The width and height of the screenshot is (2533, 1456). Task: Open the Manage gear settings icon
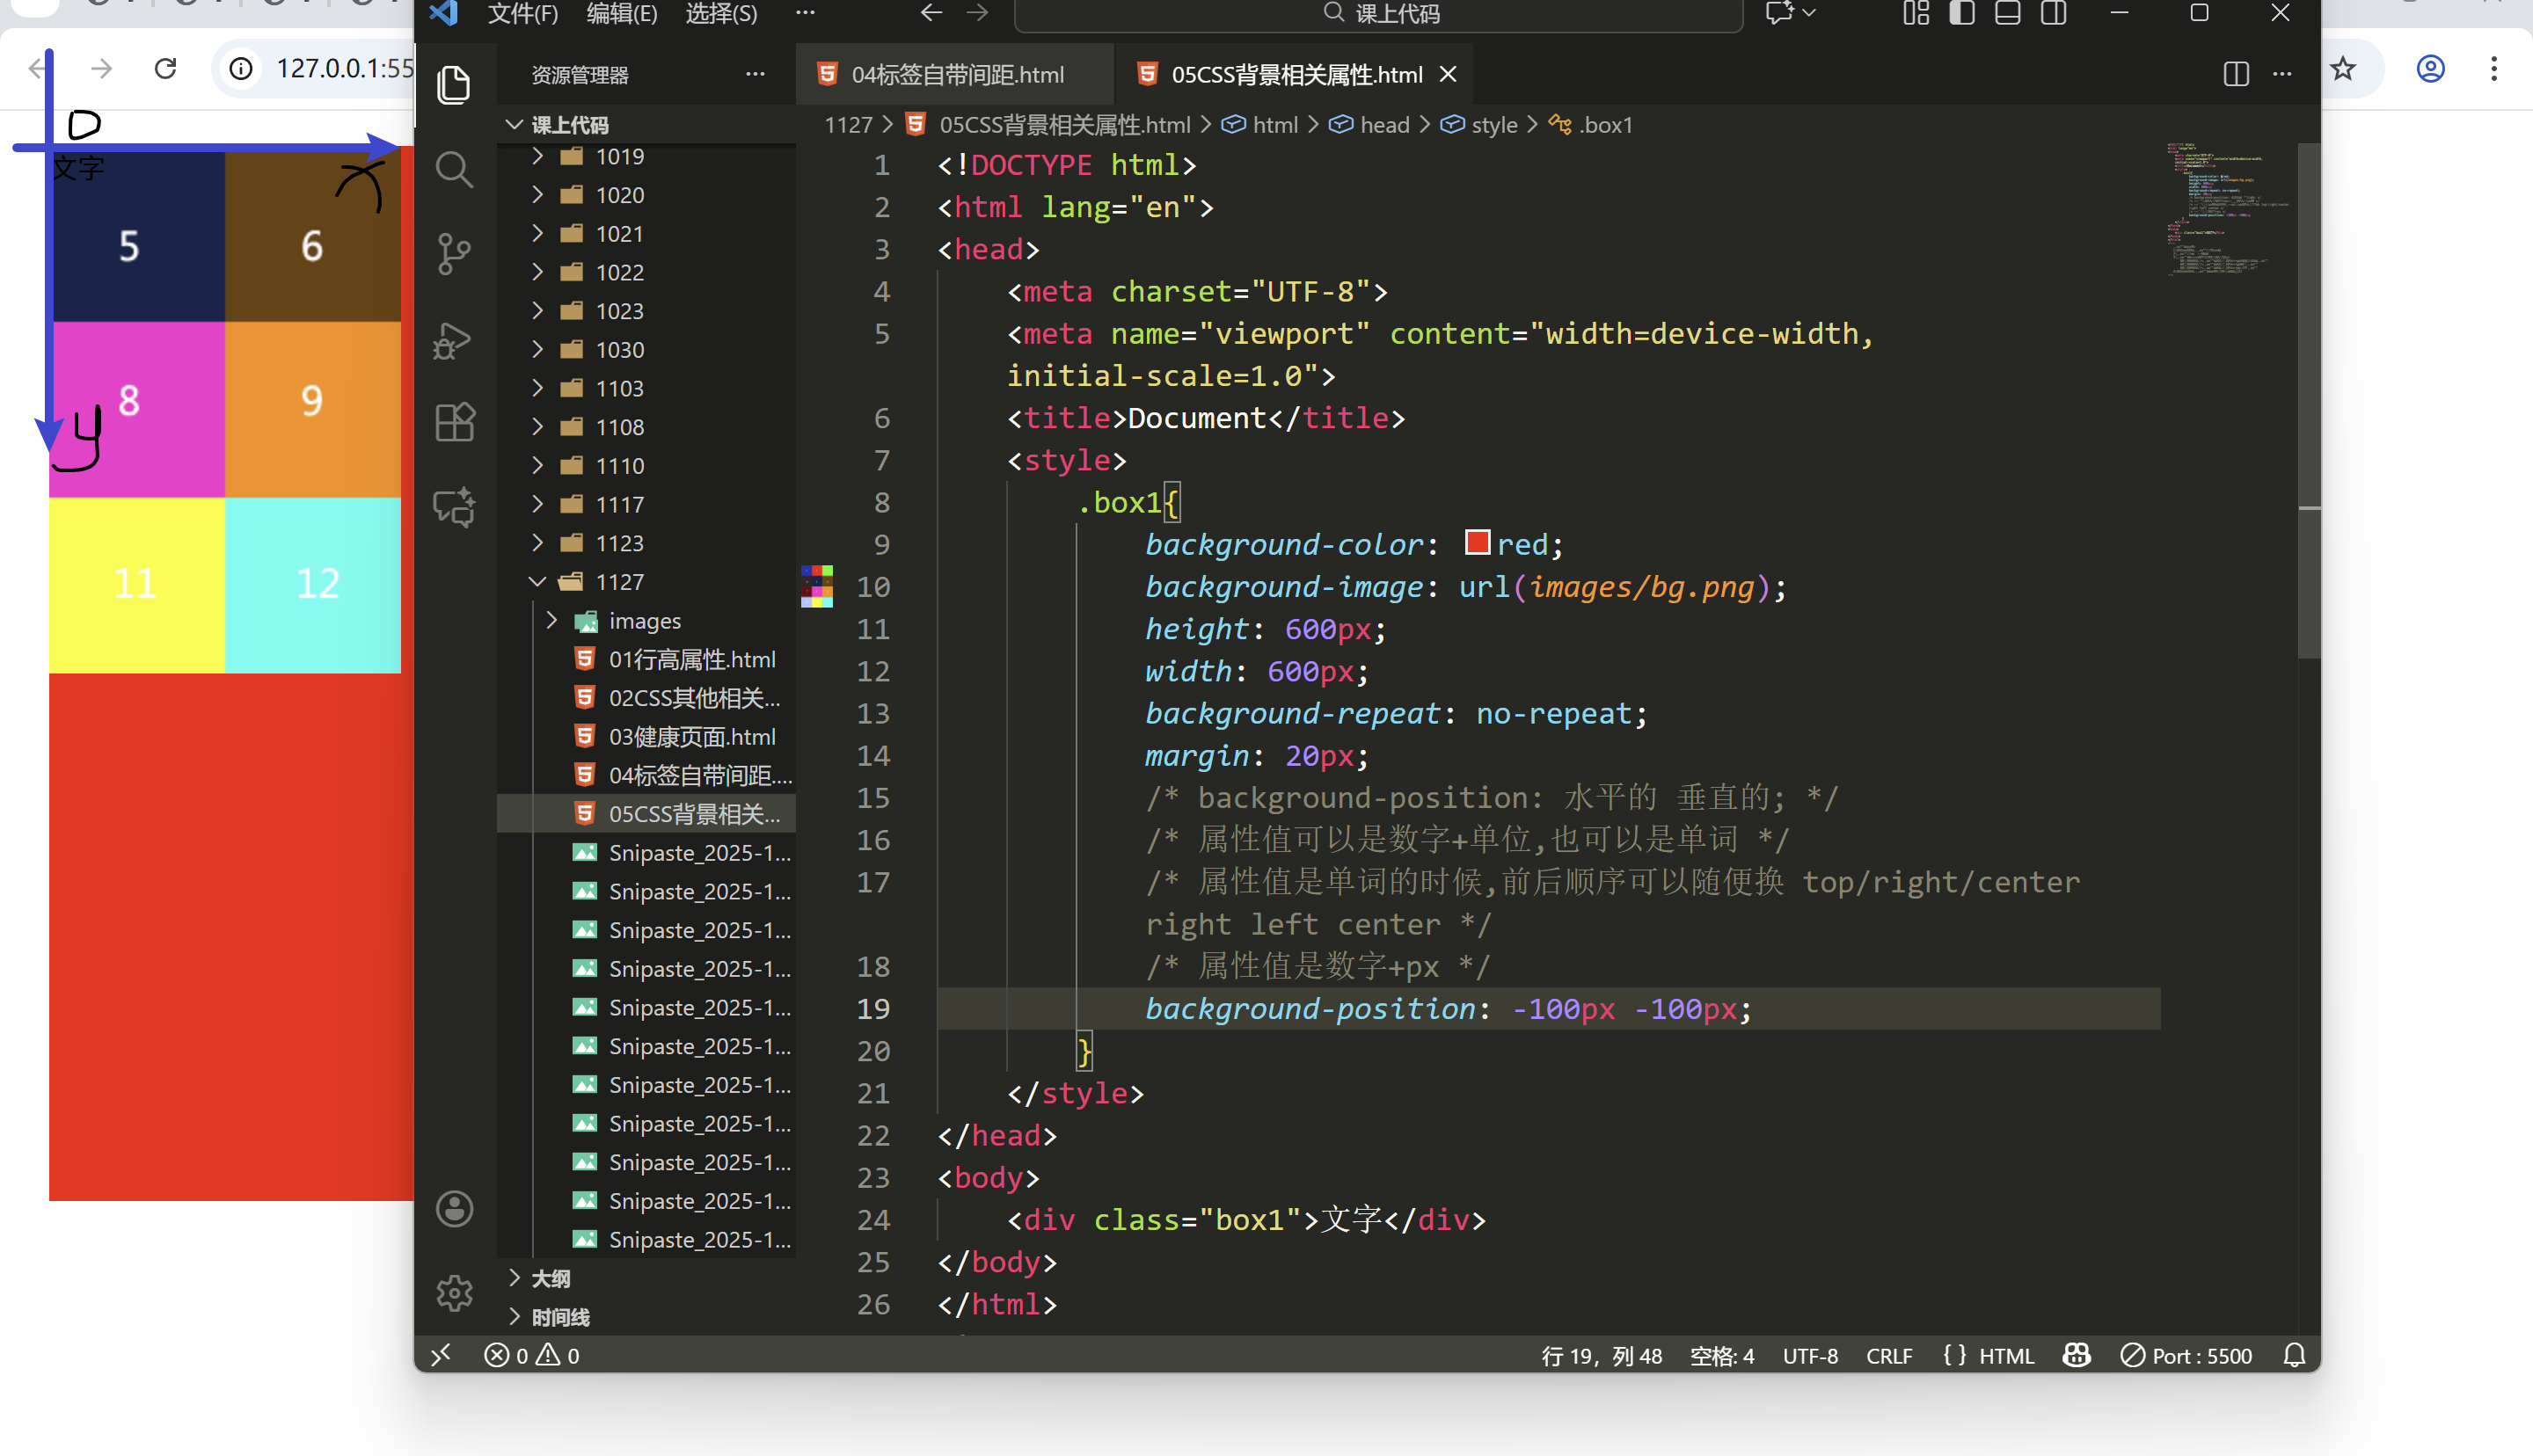tap(454, 1293)
